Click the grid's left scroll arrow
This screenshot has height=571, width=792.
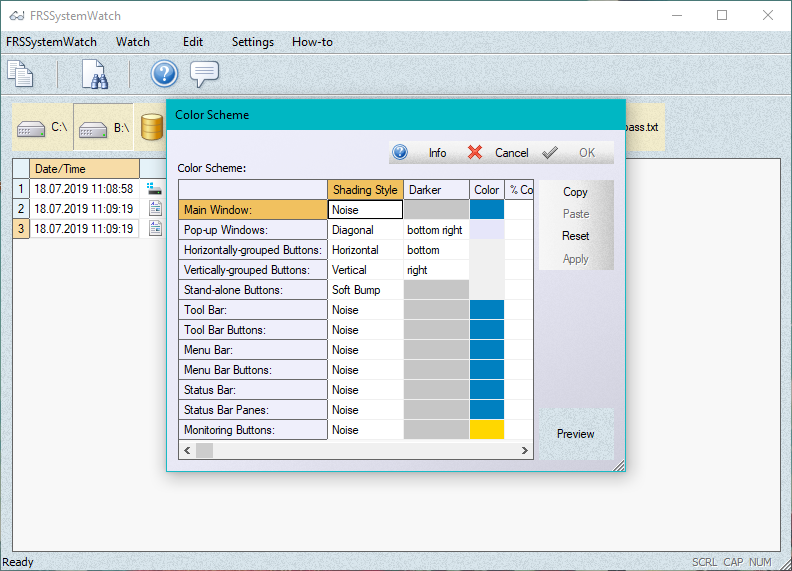187,450
